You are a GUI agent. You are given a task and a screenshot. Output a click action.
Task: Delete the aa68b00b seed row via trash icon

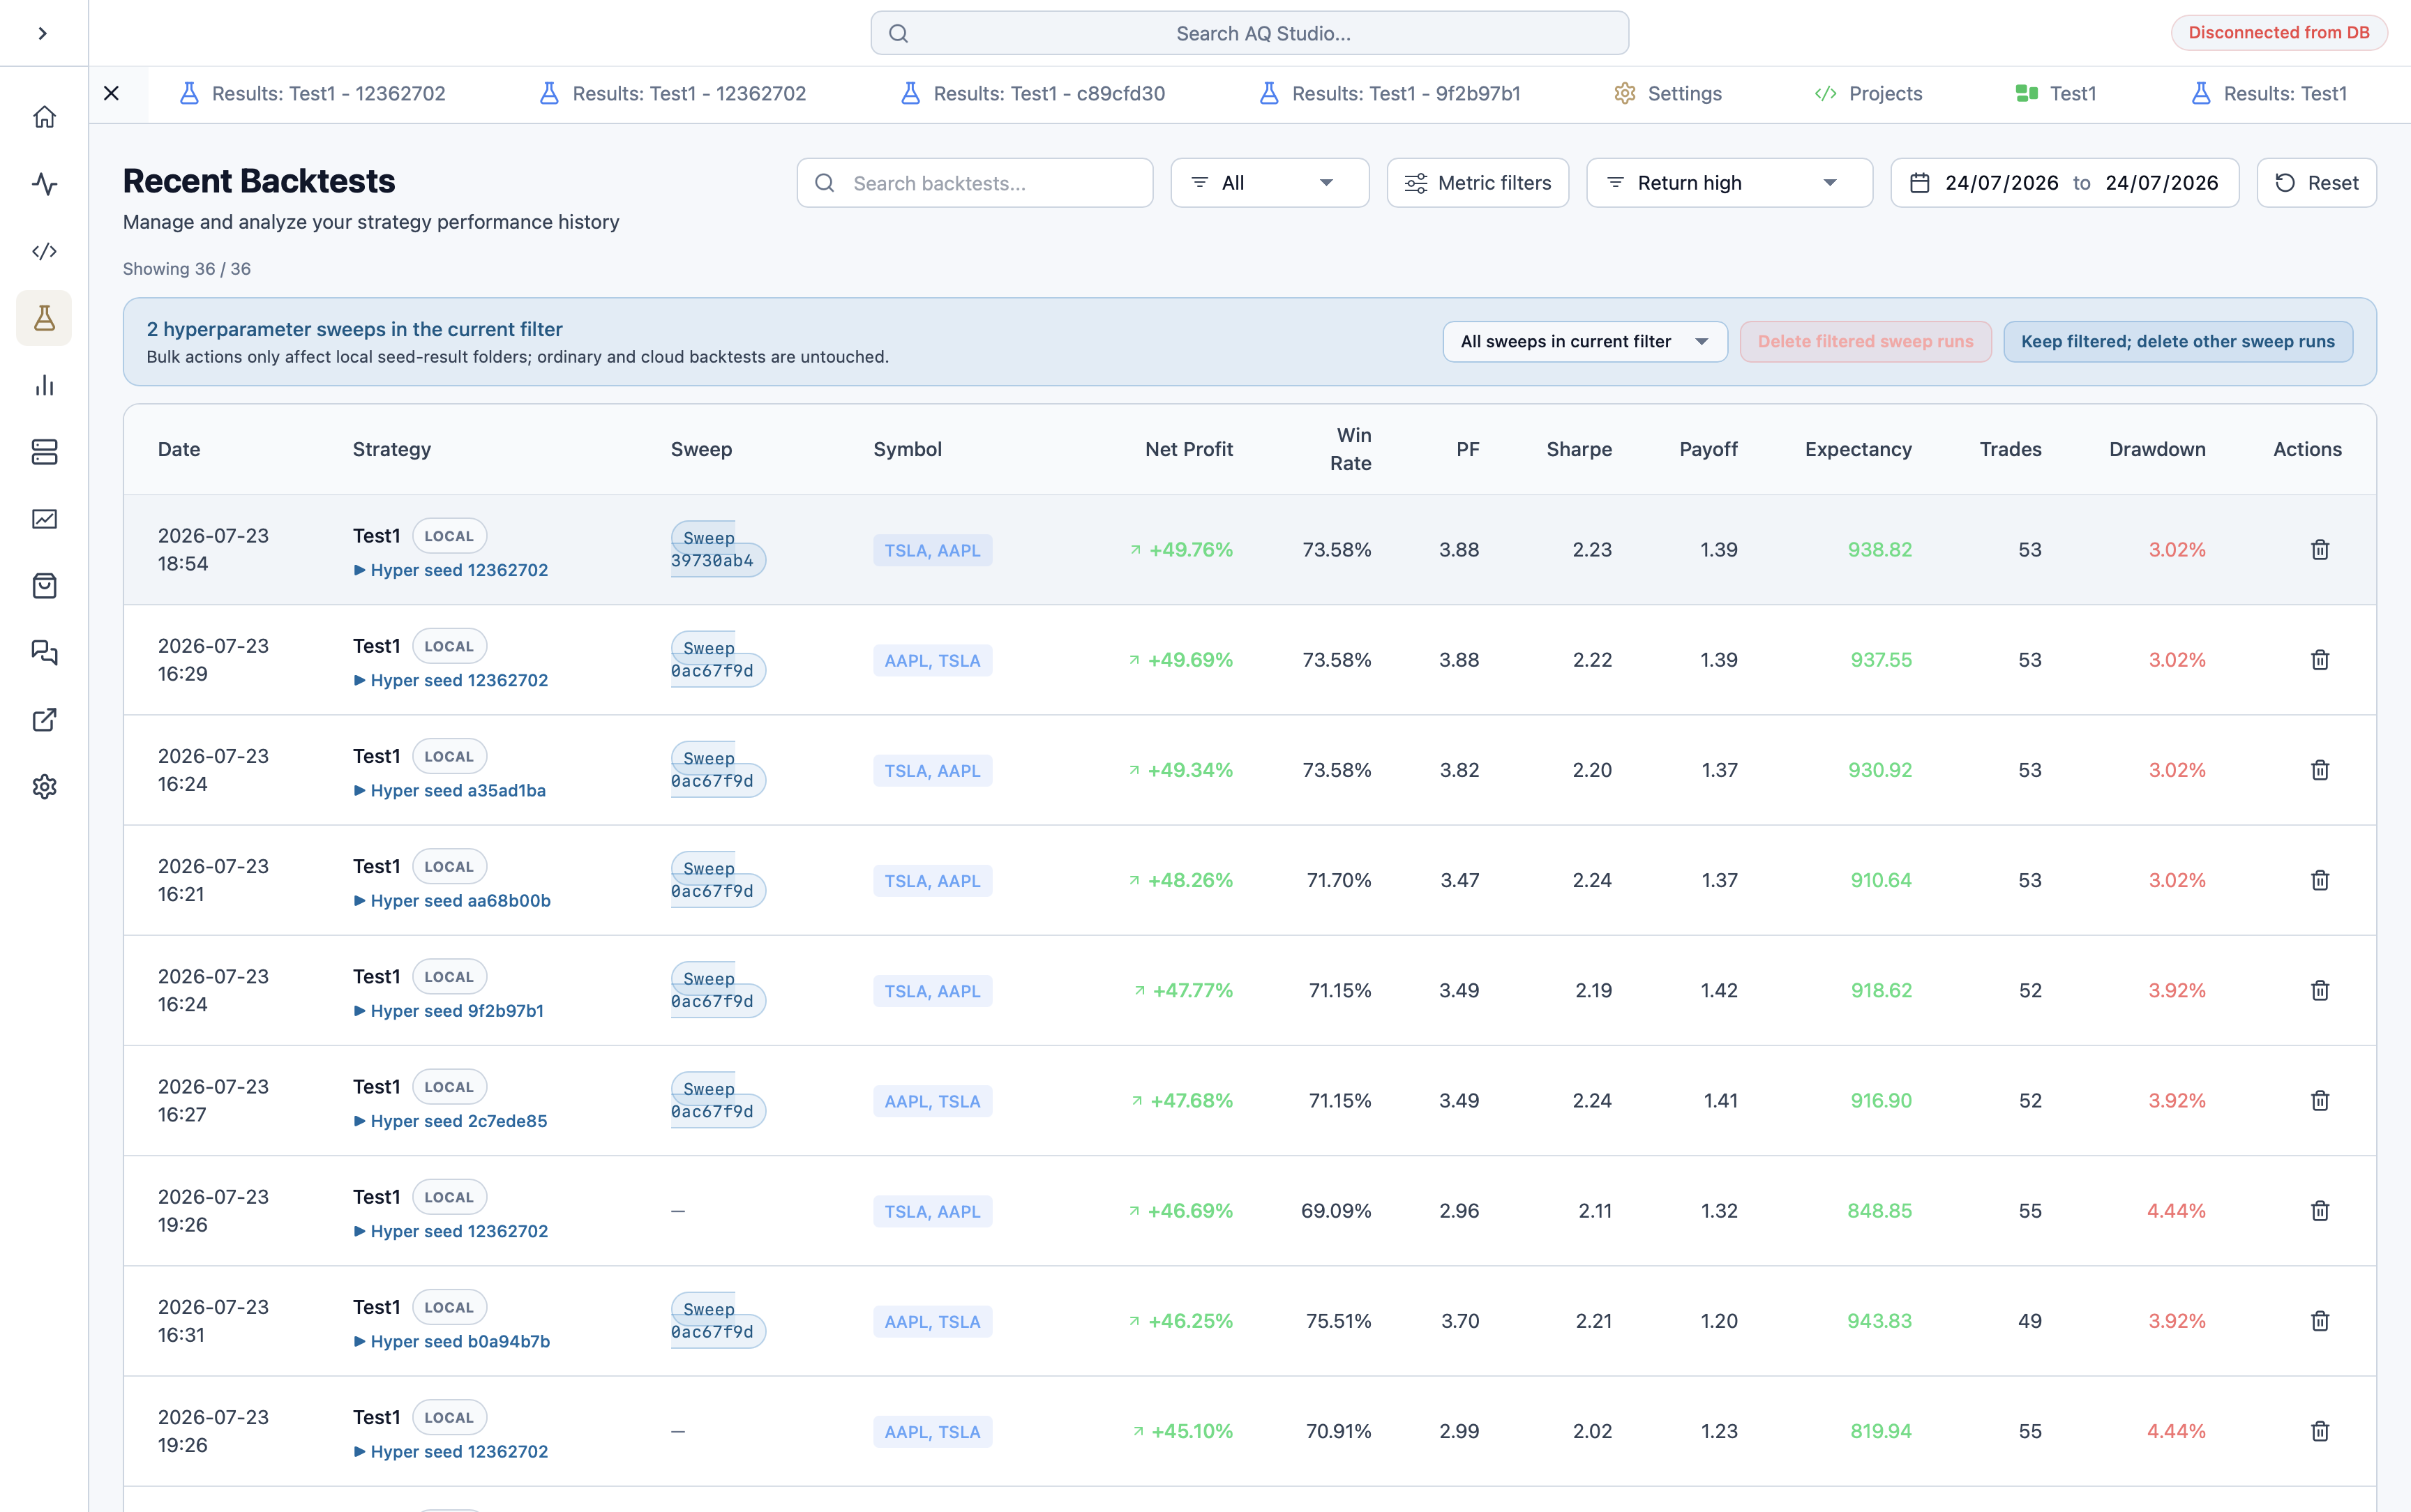(x=2320, y=880)
